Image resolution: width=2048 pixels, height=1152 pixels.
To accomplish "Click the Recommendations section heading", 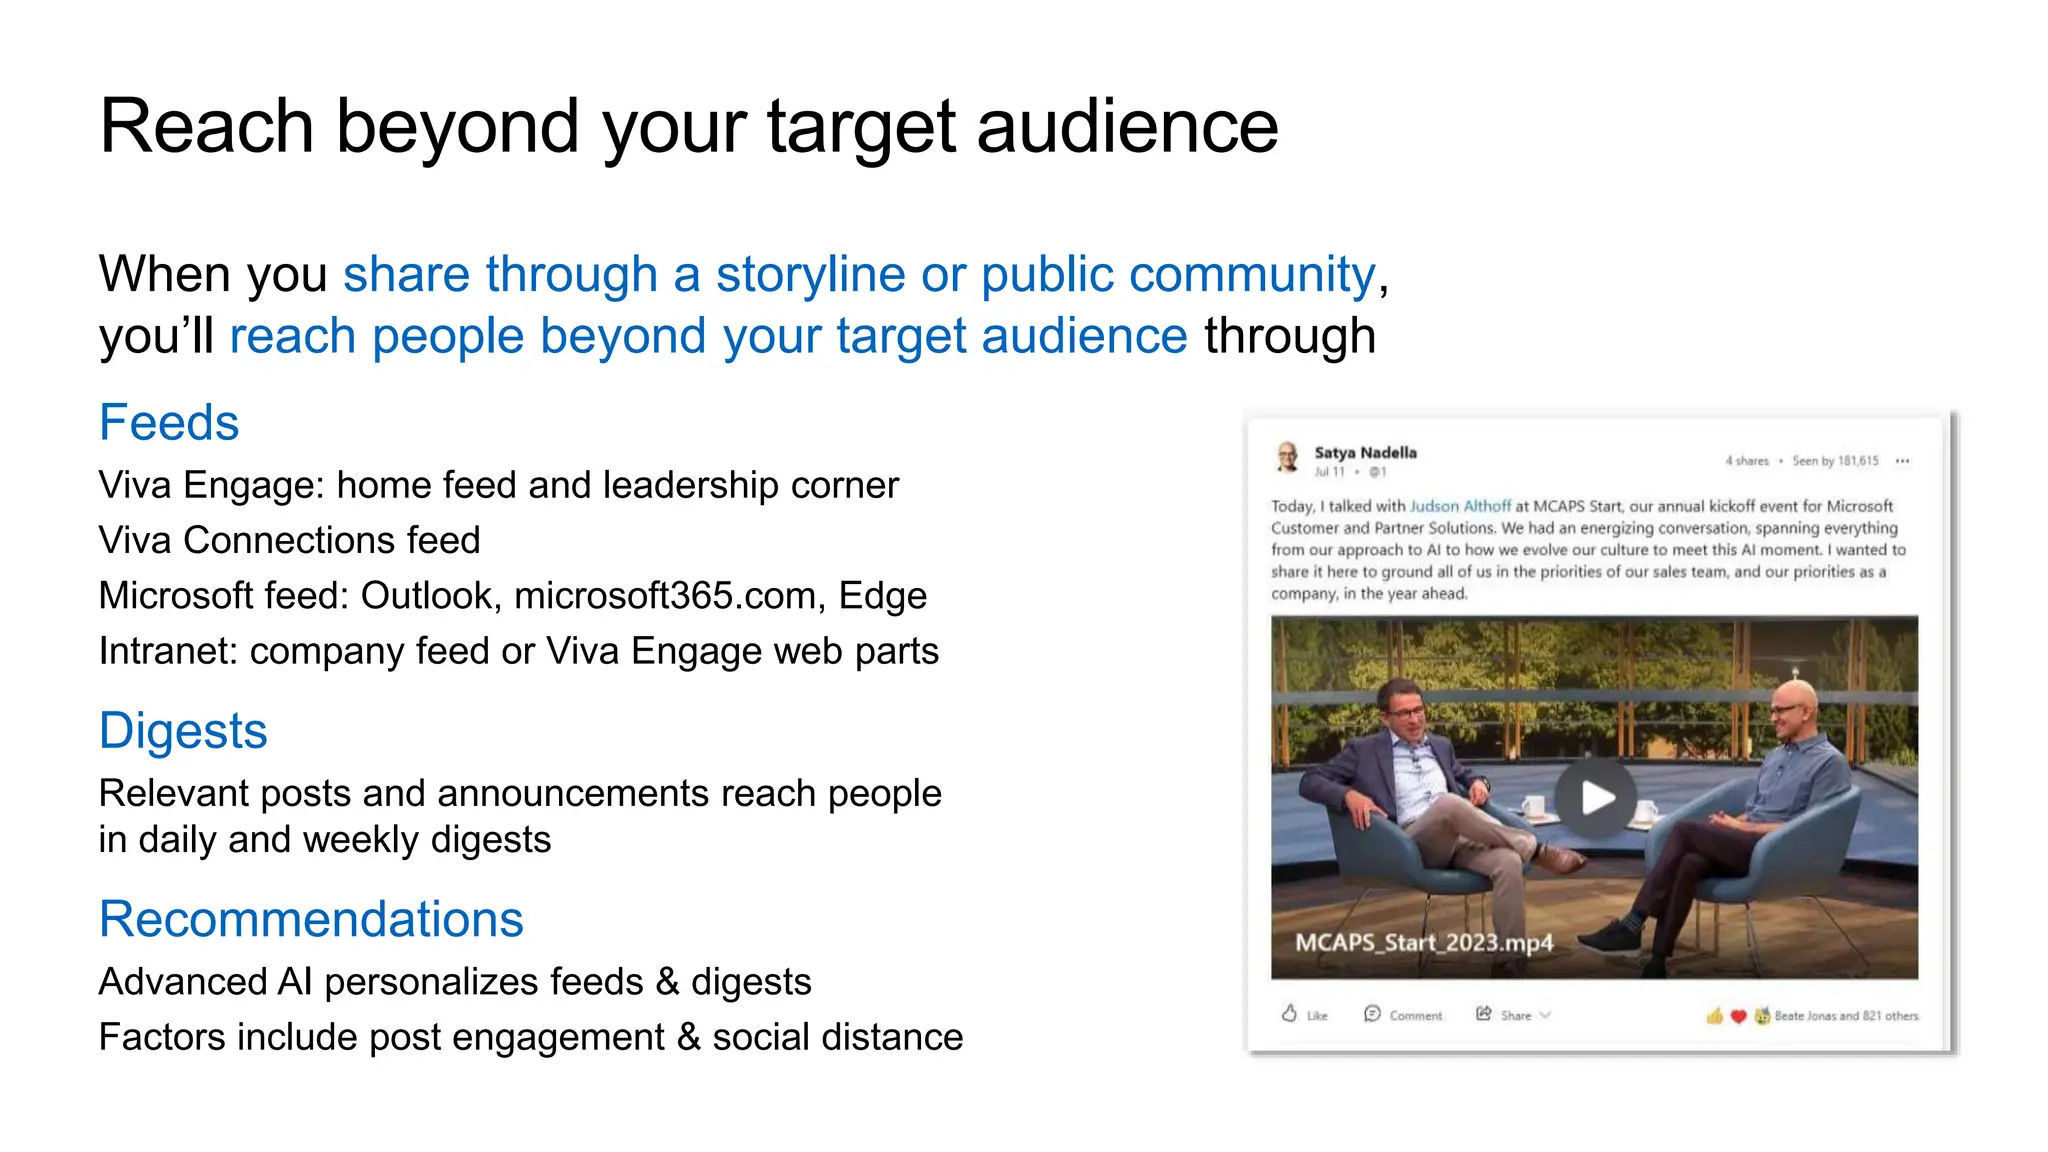I will pyautogui.click(x=311, y=918).
